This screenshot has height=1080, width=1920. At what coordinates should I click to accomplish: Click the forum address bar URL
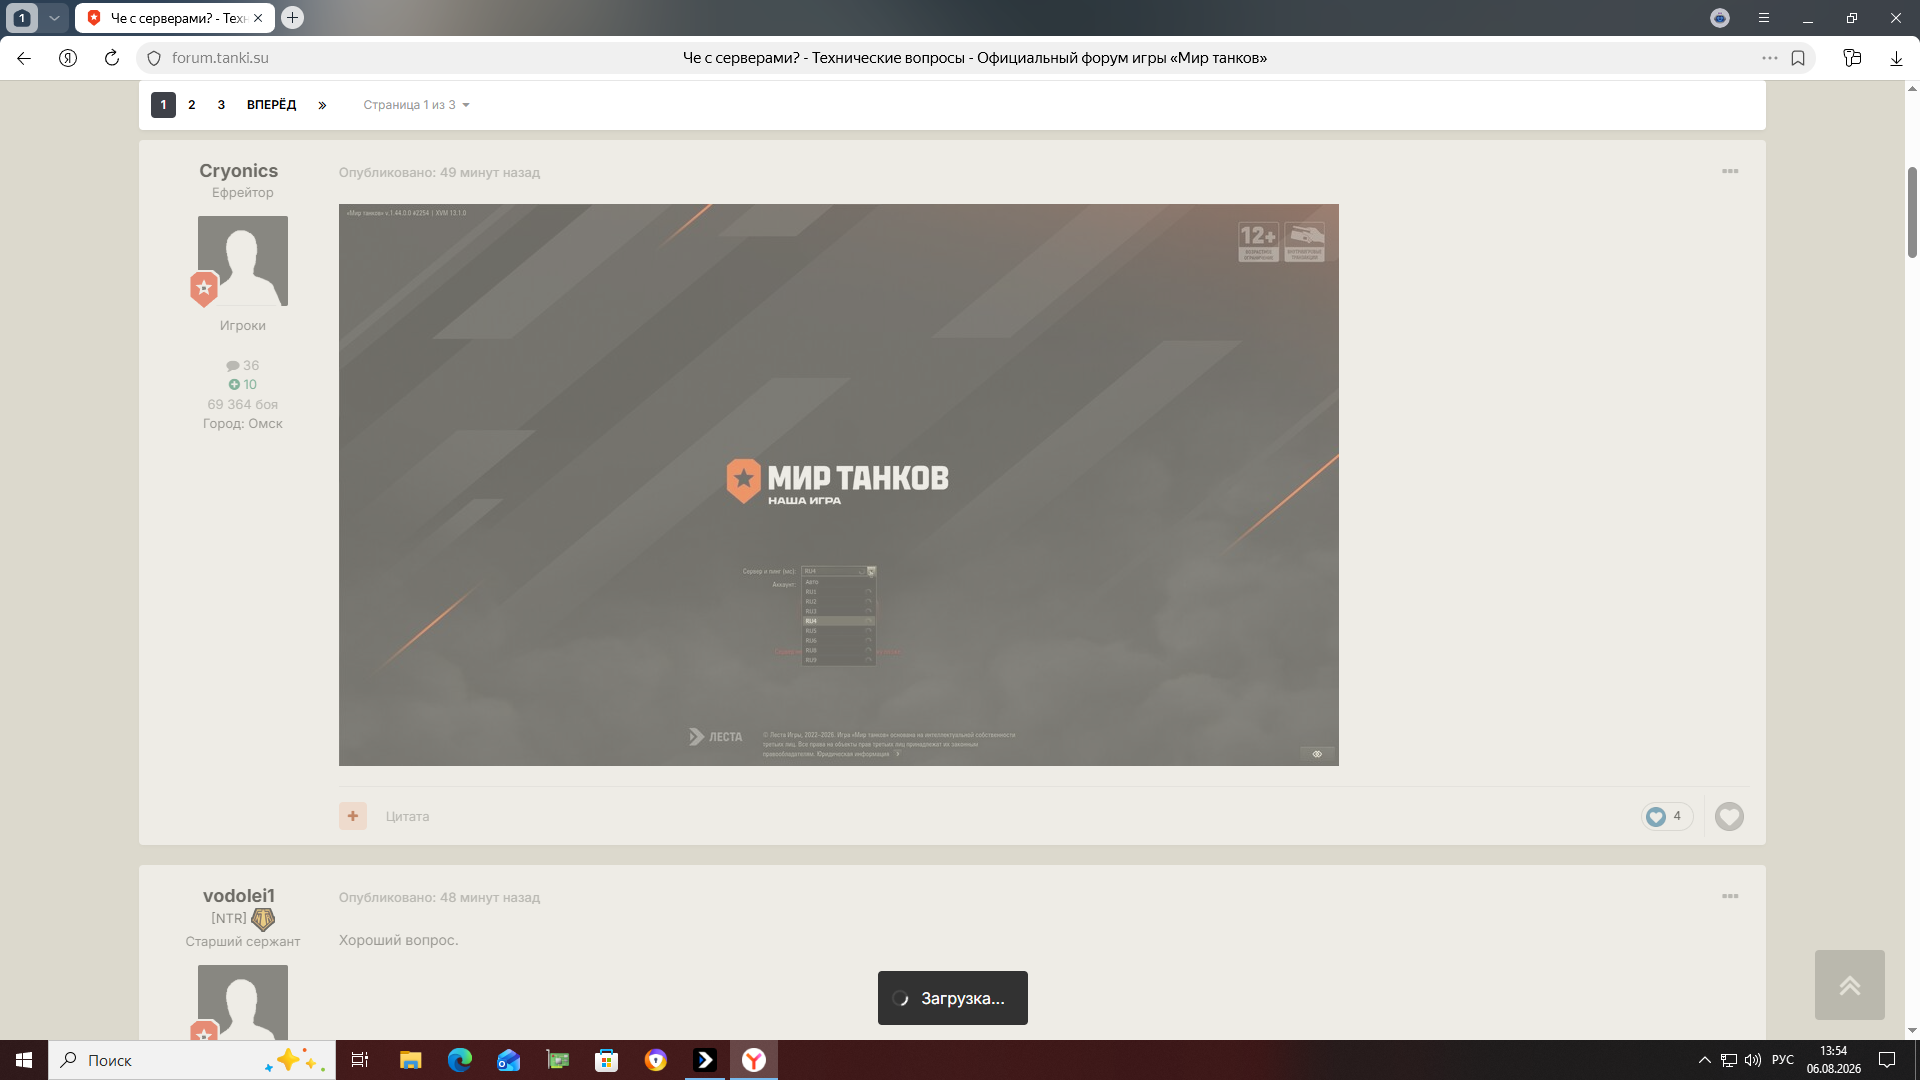point(220,58)
